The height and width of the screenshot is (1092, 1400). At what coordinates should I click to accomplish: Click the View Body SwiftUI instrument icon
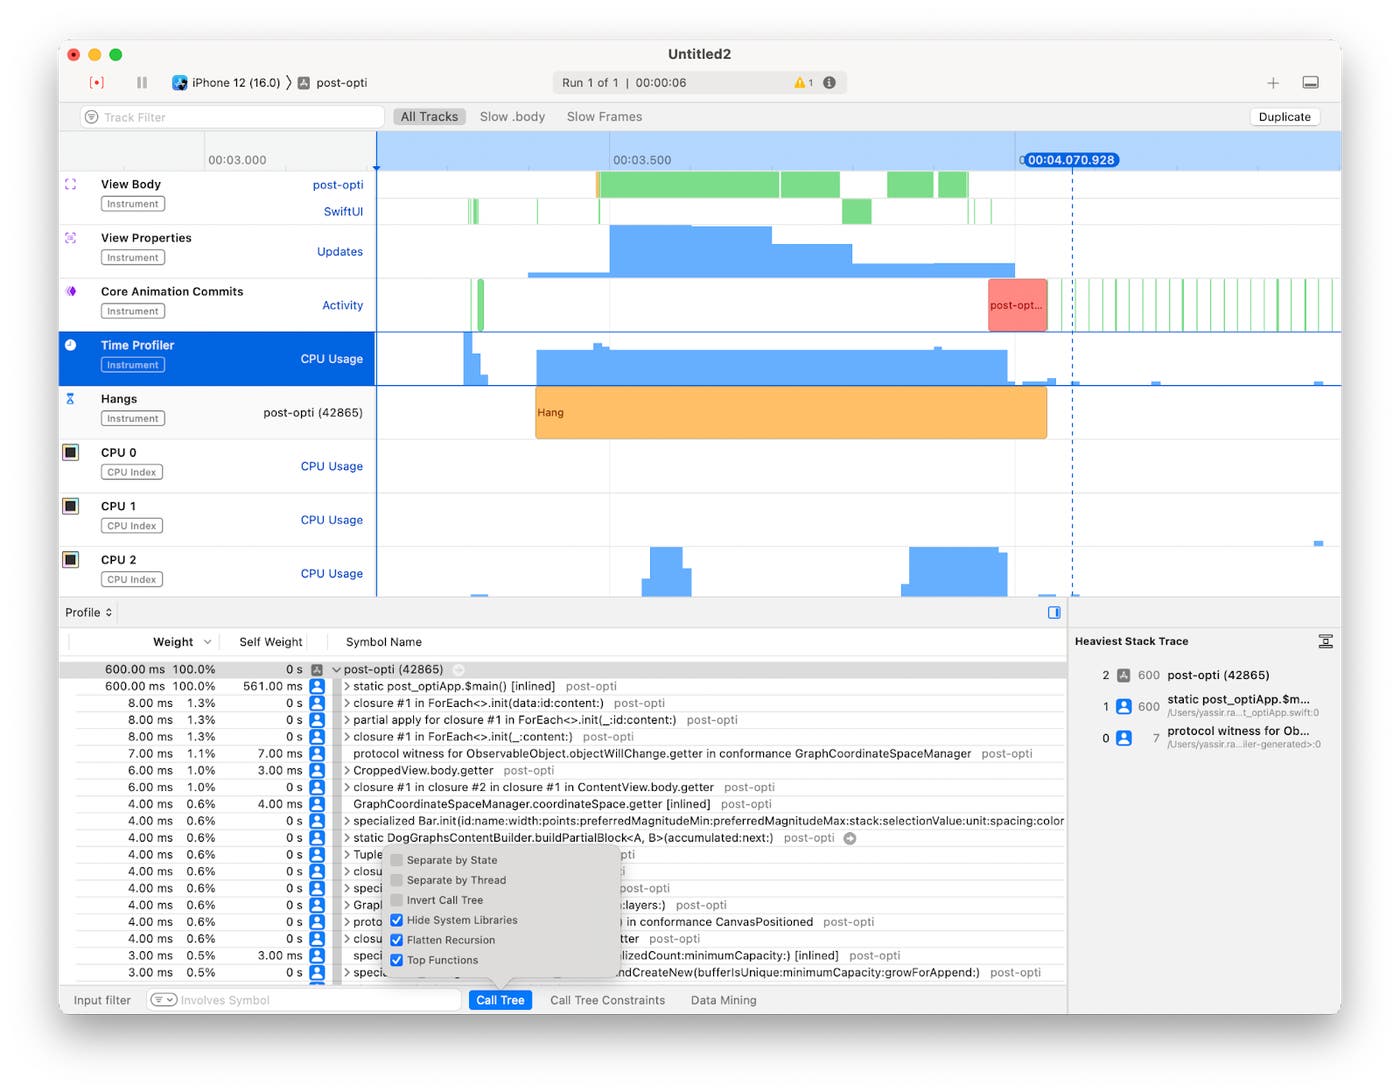pos(69,184)
